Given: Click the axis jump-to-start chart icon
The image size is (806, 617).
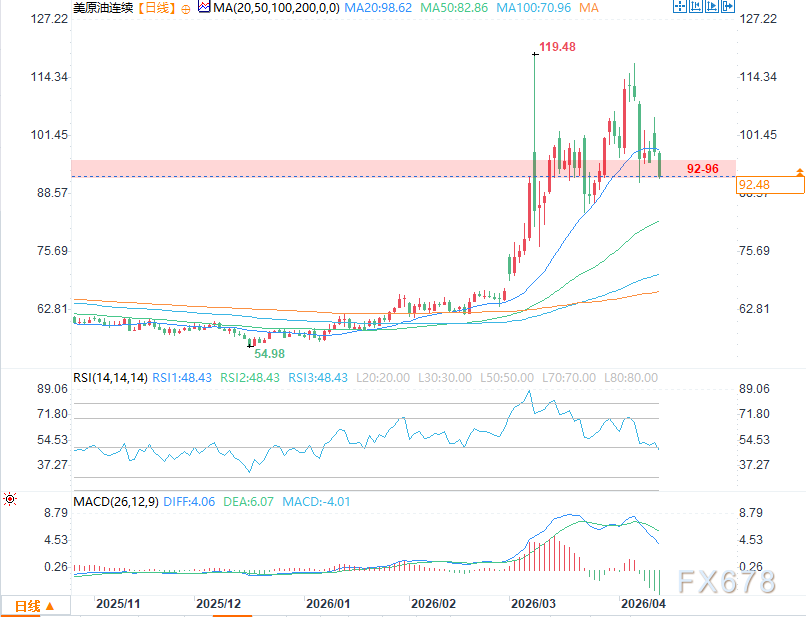Looking at the screenshot, I should point(696,6).
